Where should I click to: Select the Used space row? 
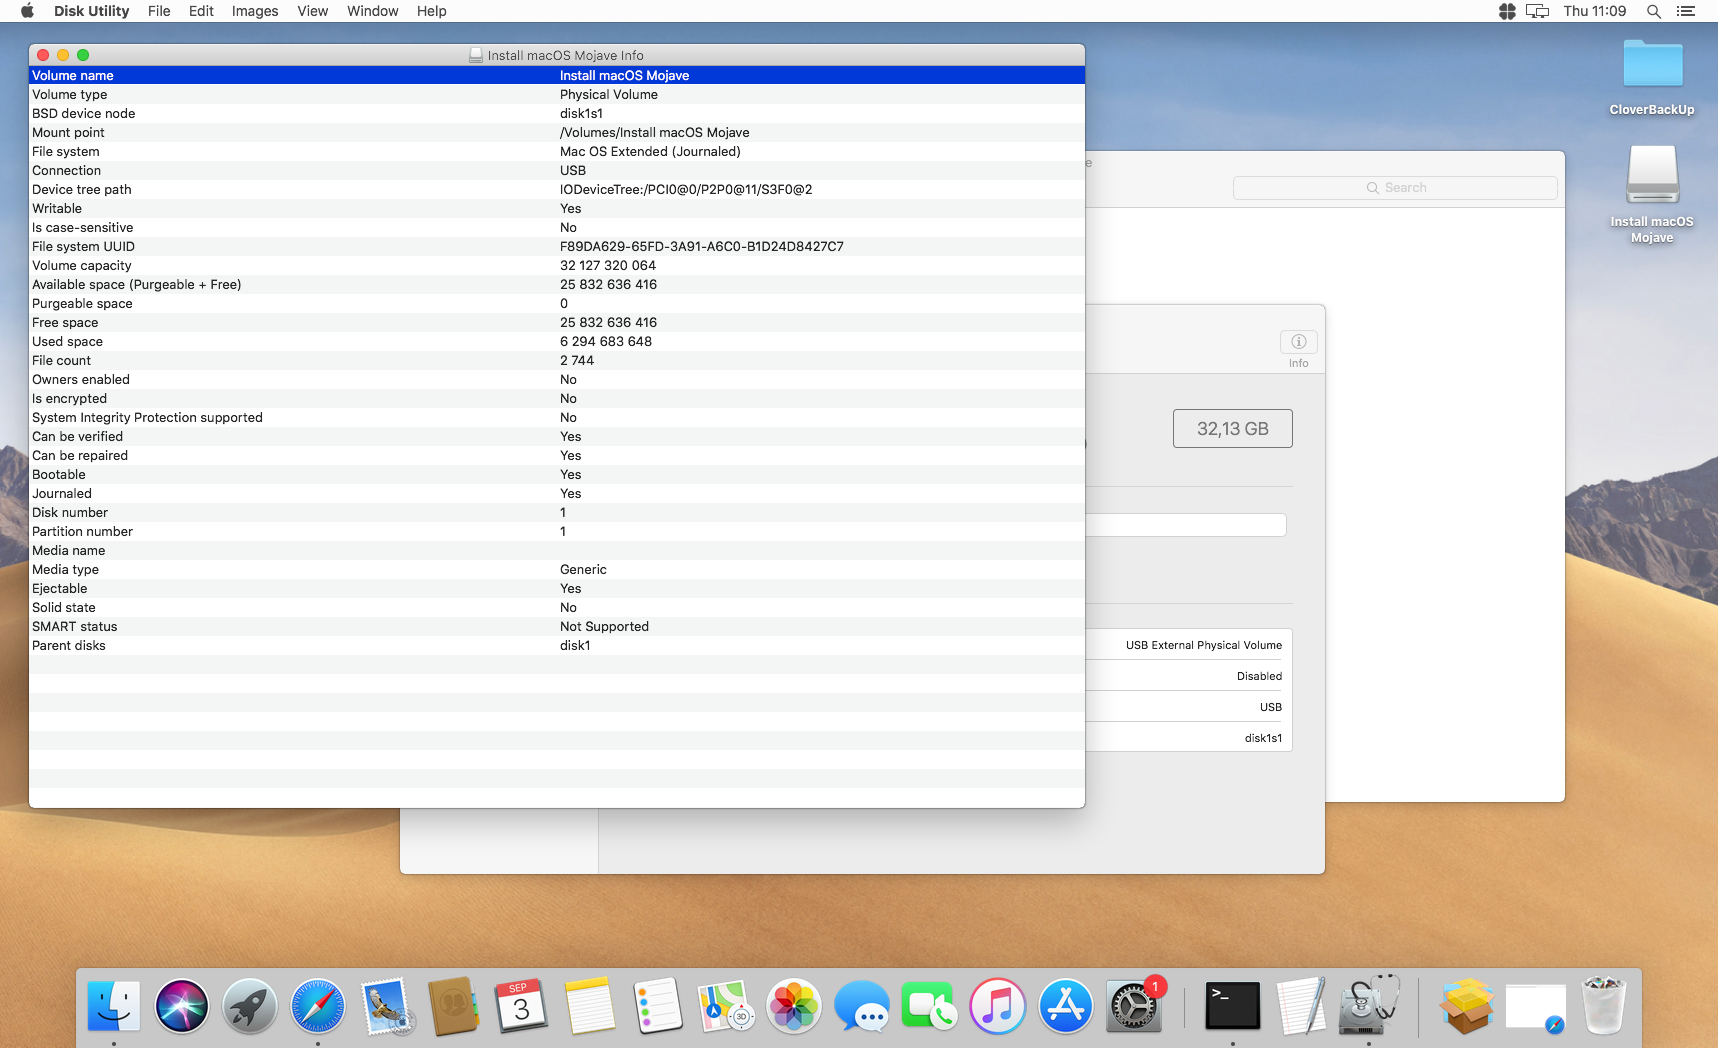557,341
